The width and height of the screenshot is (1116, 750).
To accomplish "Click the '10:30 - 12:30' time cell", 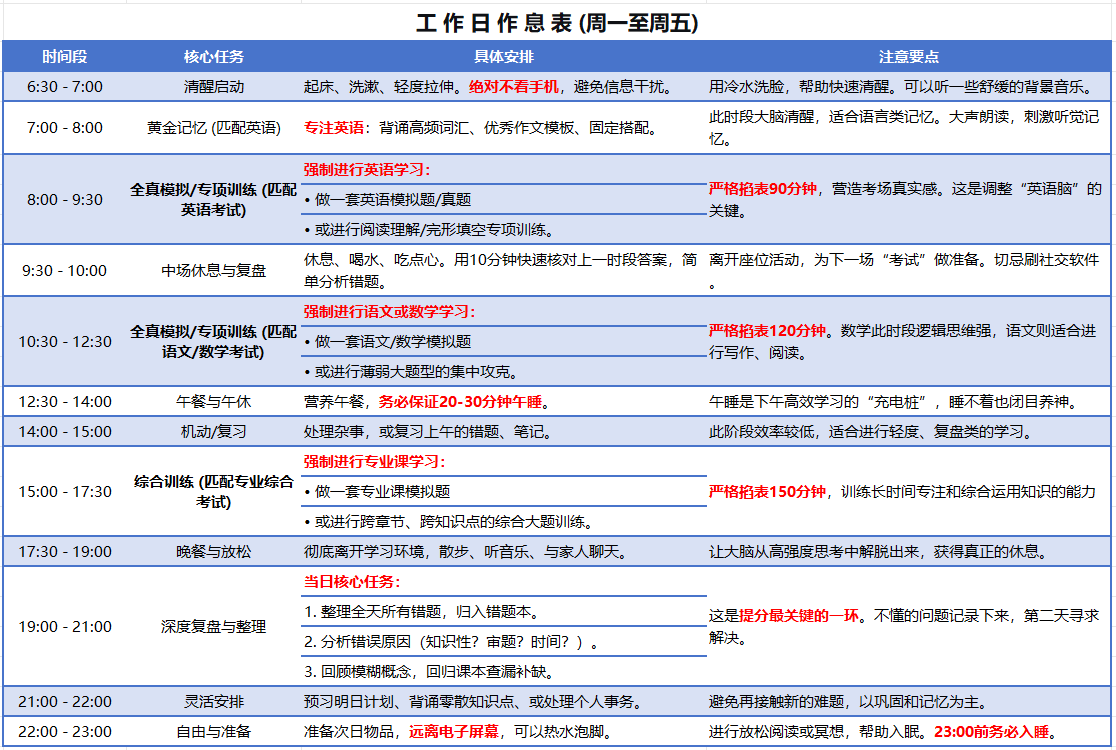I will 65,342.
